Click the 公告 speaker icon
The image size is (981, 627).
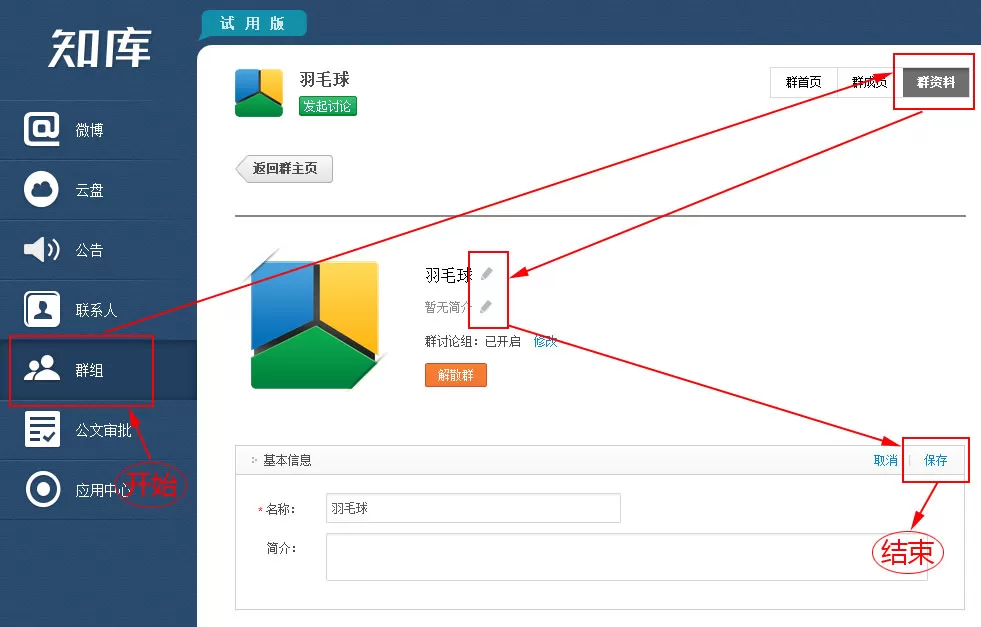pyautogui.click(x=41, y=249)
